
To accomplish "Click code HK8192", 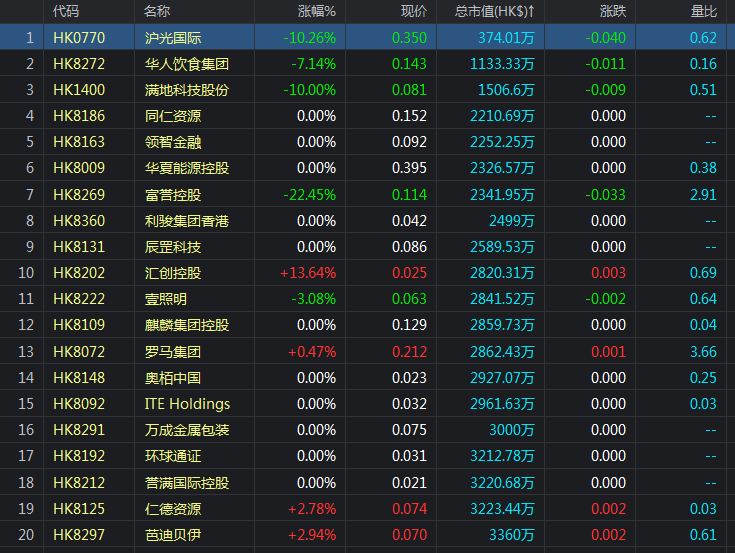I will click(x=79, y=456).
